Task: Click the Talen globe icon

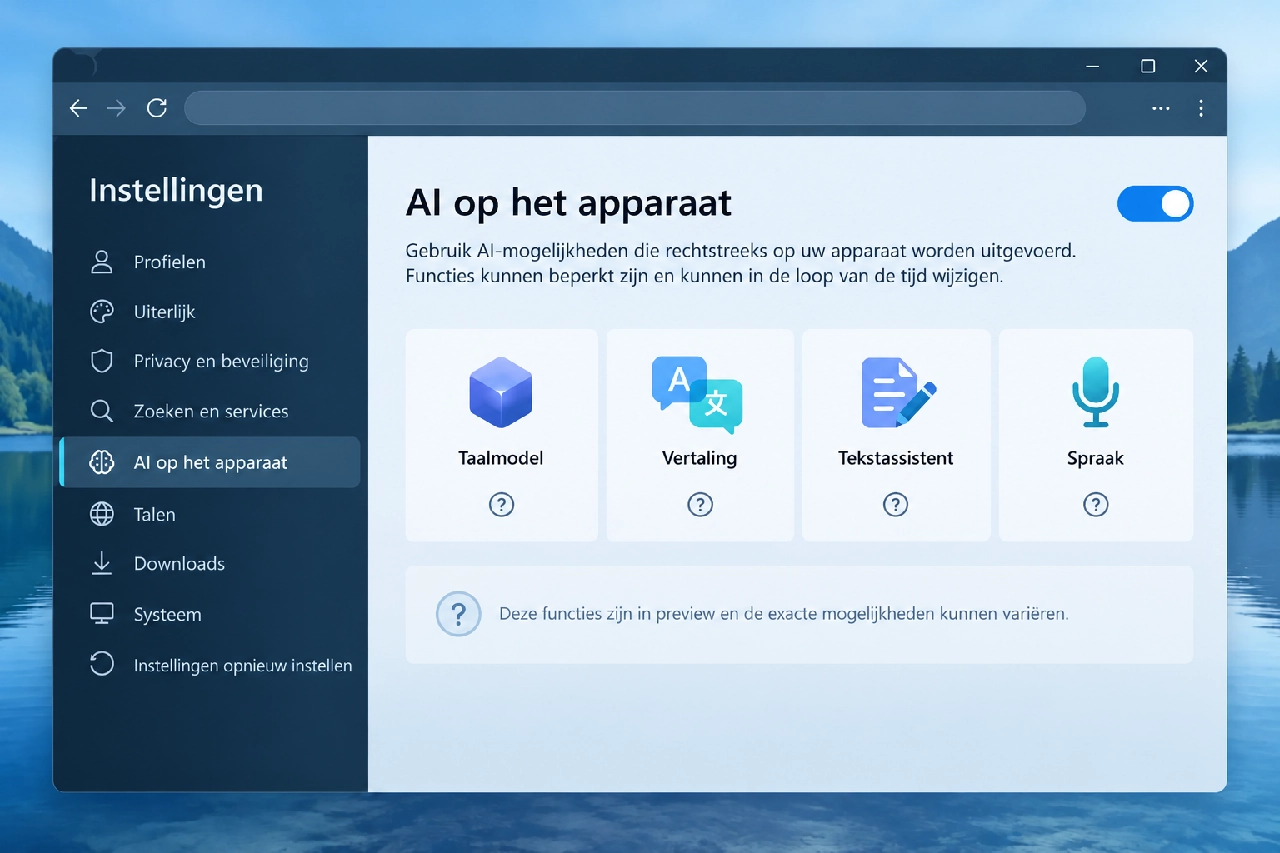Action: pyautogui.click(x=102, y=514)
